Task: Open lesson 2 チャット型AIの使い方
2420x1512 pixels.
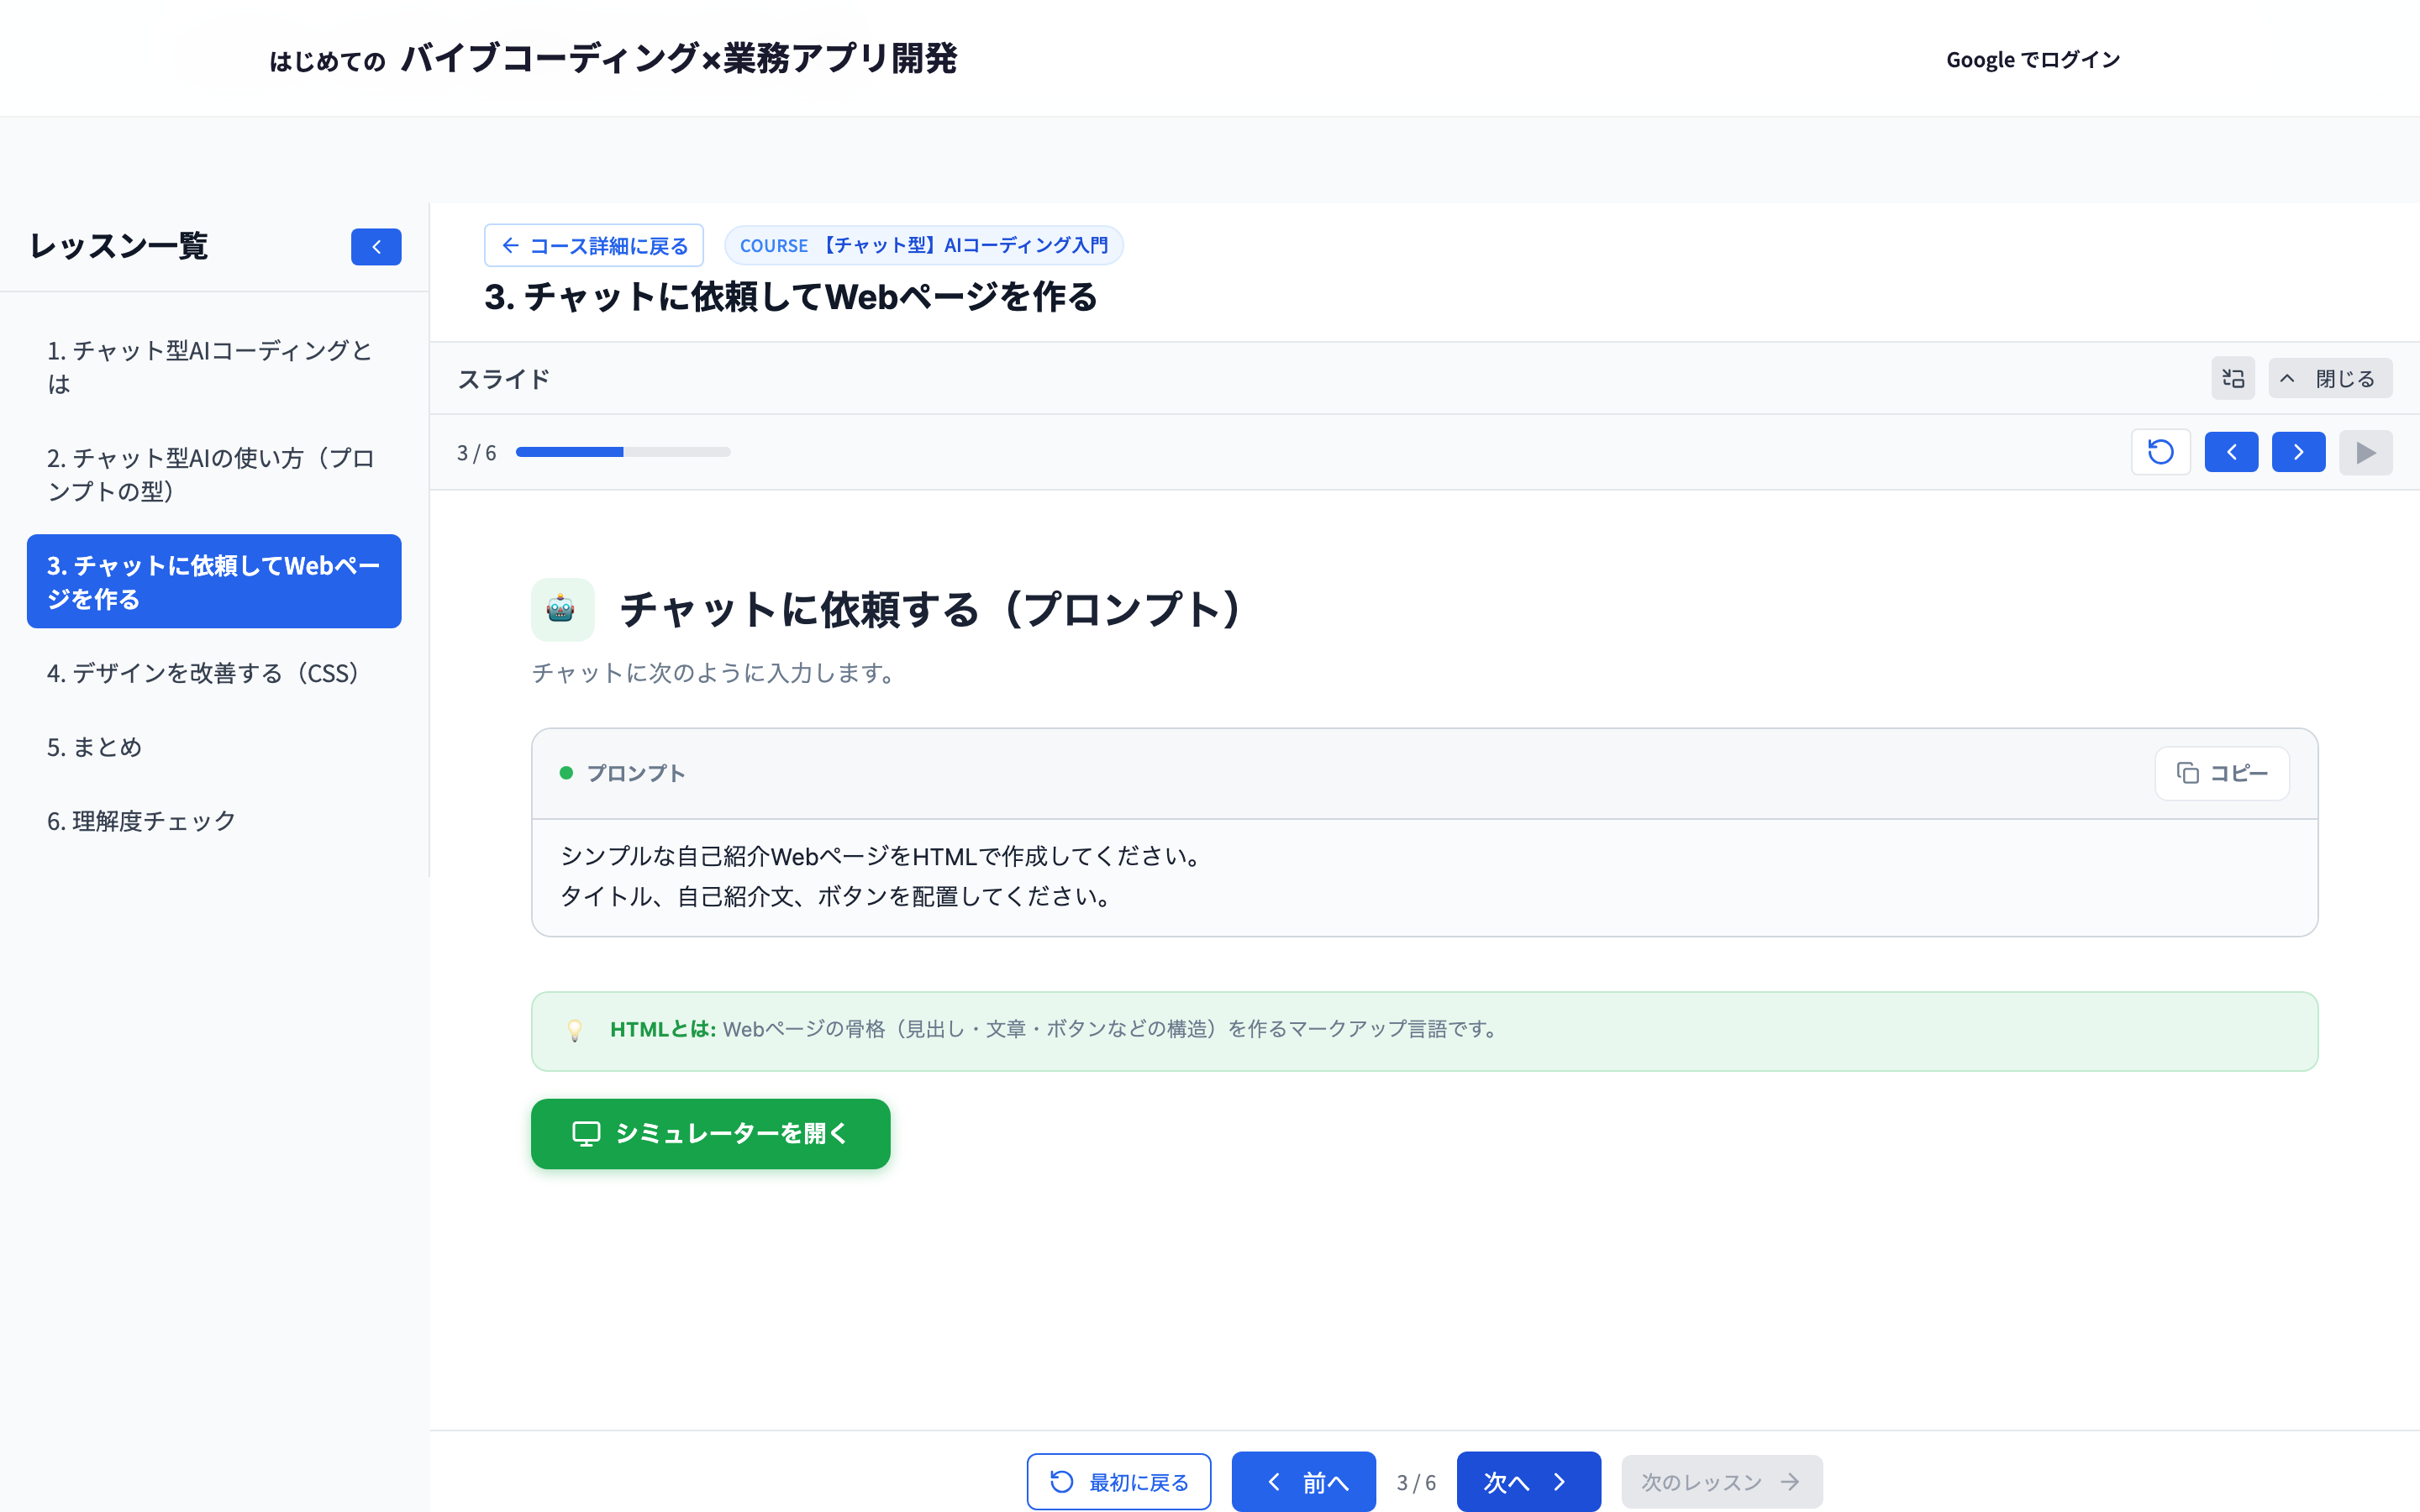Action: (214, 474)
